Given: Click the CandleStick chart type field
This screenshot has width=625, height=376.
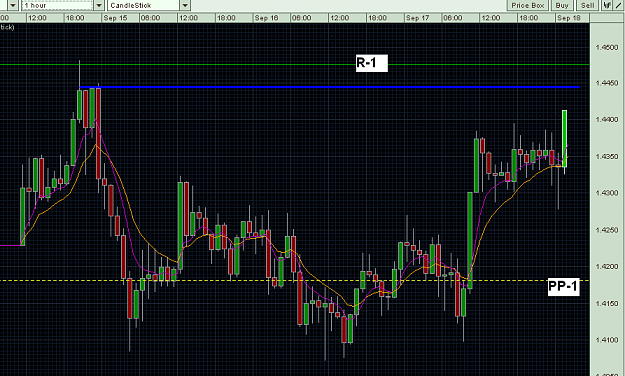Looking at the screenshot, I should (143, 5).
